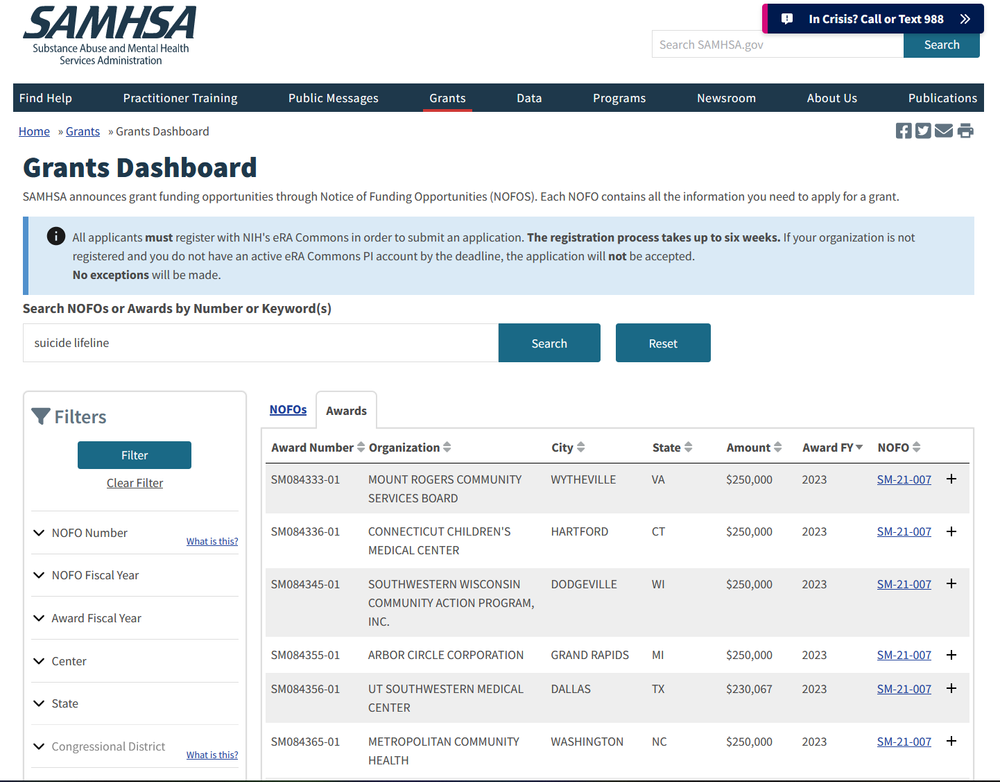Click the keyword field containing suicide lifeline
This screenshot has width=1000, height=782.
click(260, 343)
